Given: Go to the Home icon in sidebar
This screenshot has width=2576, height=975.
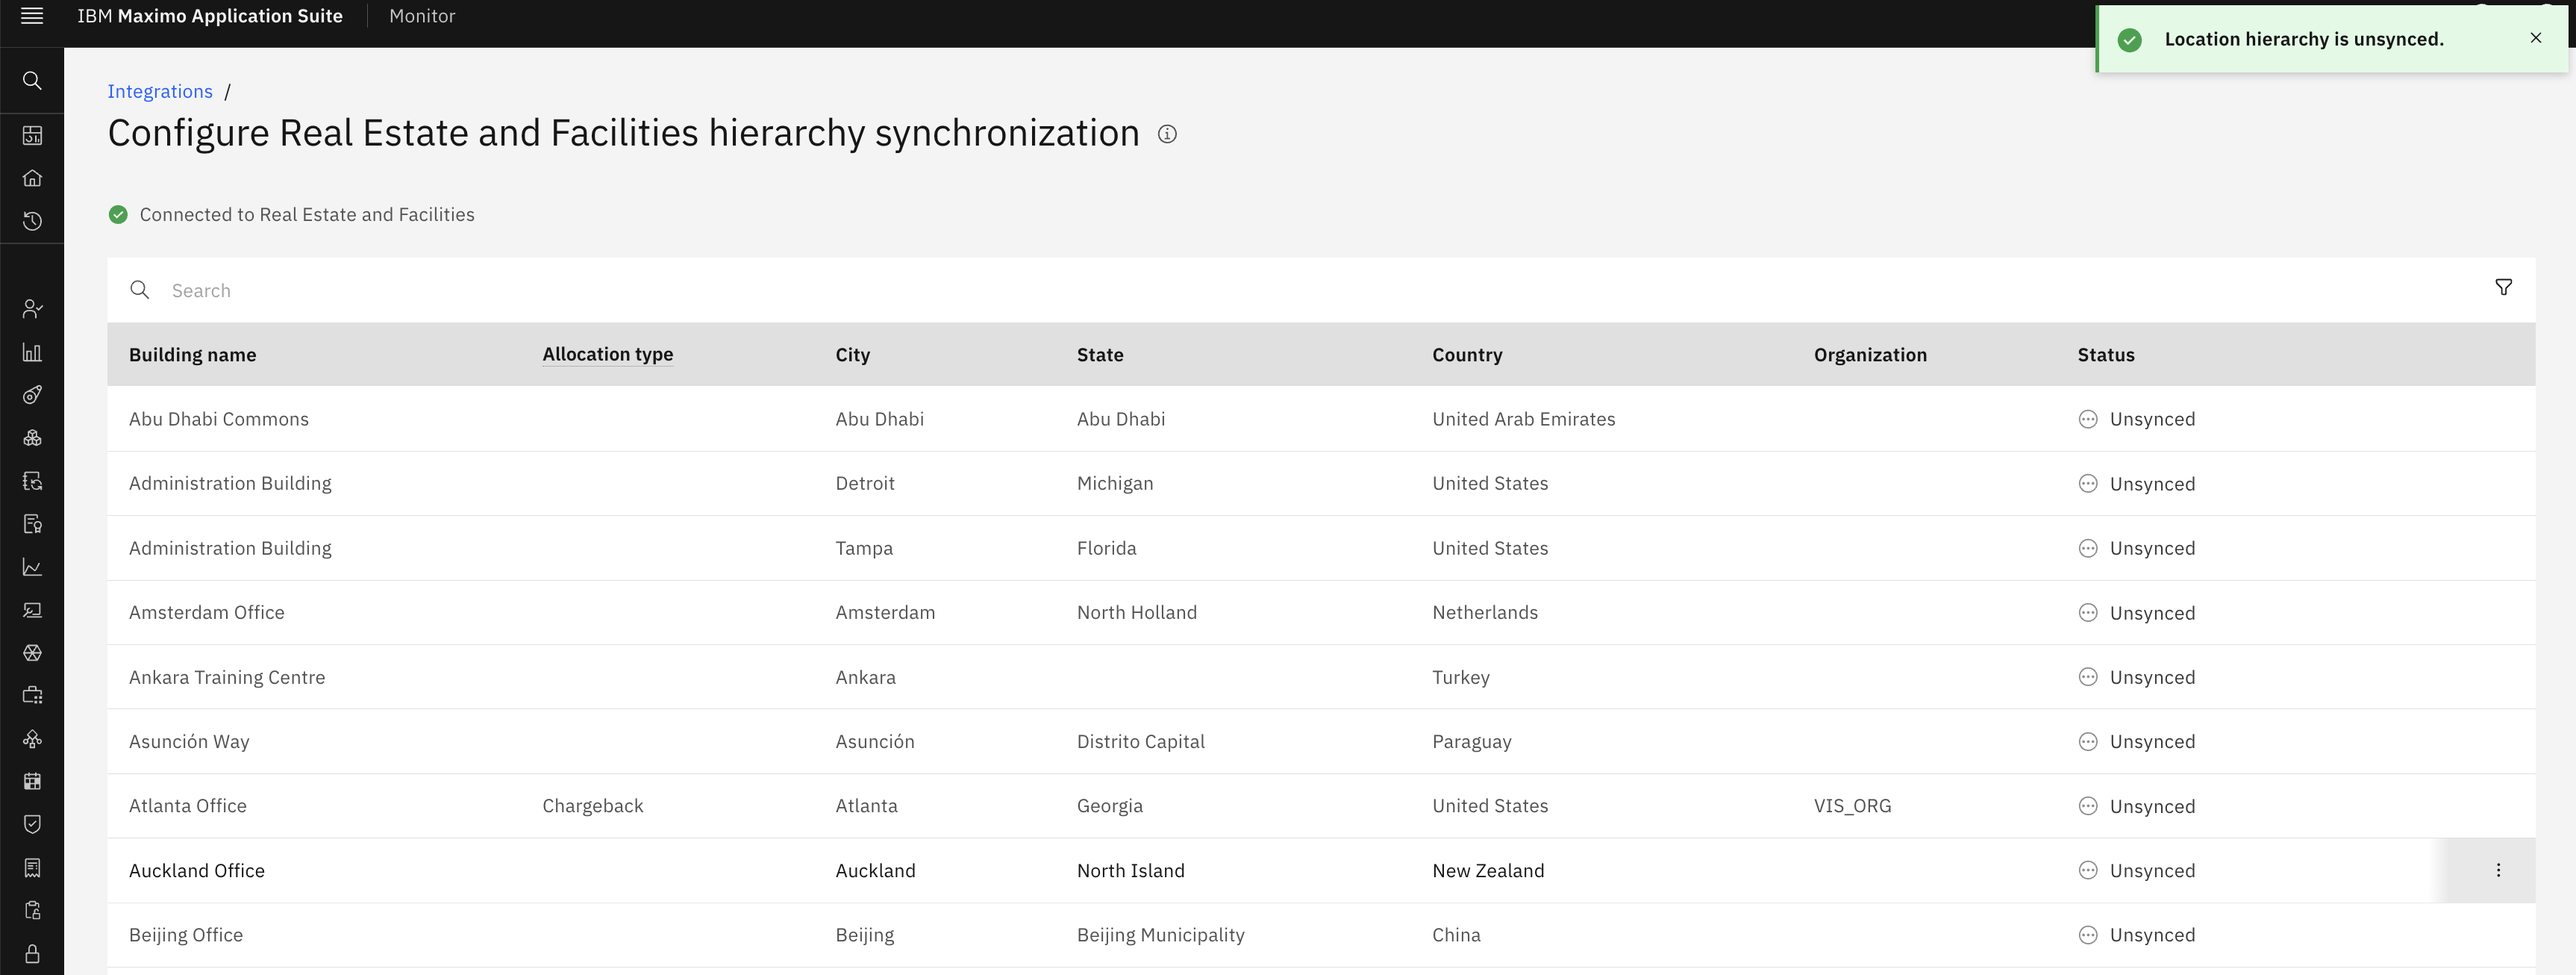Looking at the screenshot, I should click(32, 178).
